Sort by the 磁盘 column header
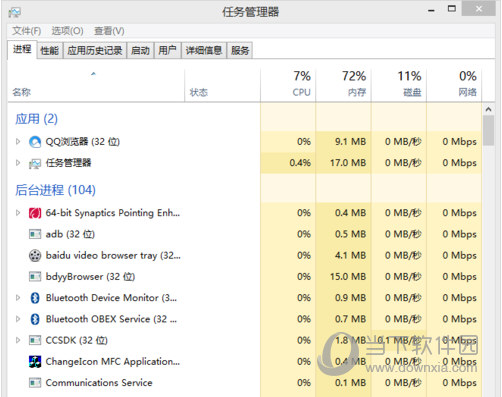502x397 pixels. point(399,85)
